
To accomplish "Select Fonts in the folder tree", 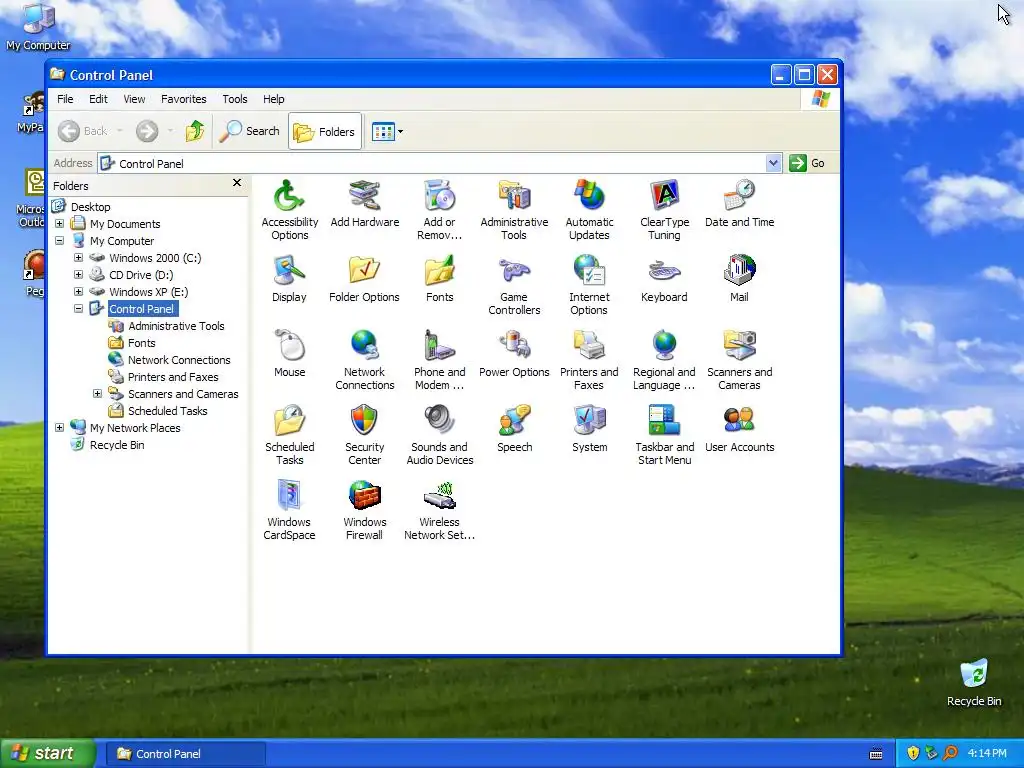I will tap(141, 343).
